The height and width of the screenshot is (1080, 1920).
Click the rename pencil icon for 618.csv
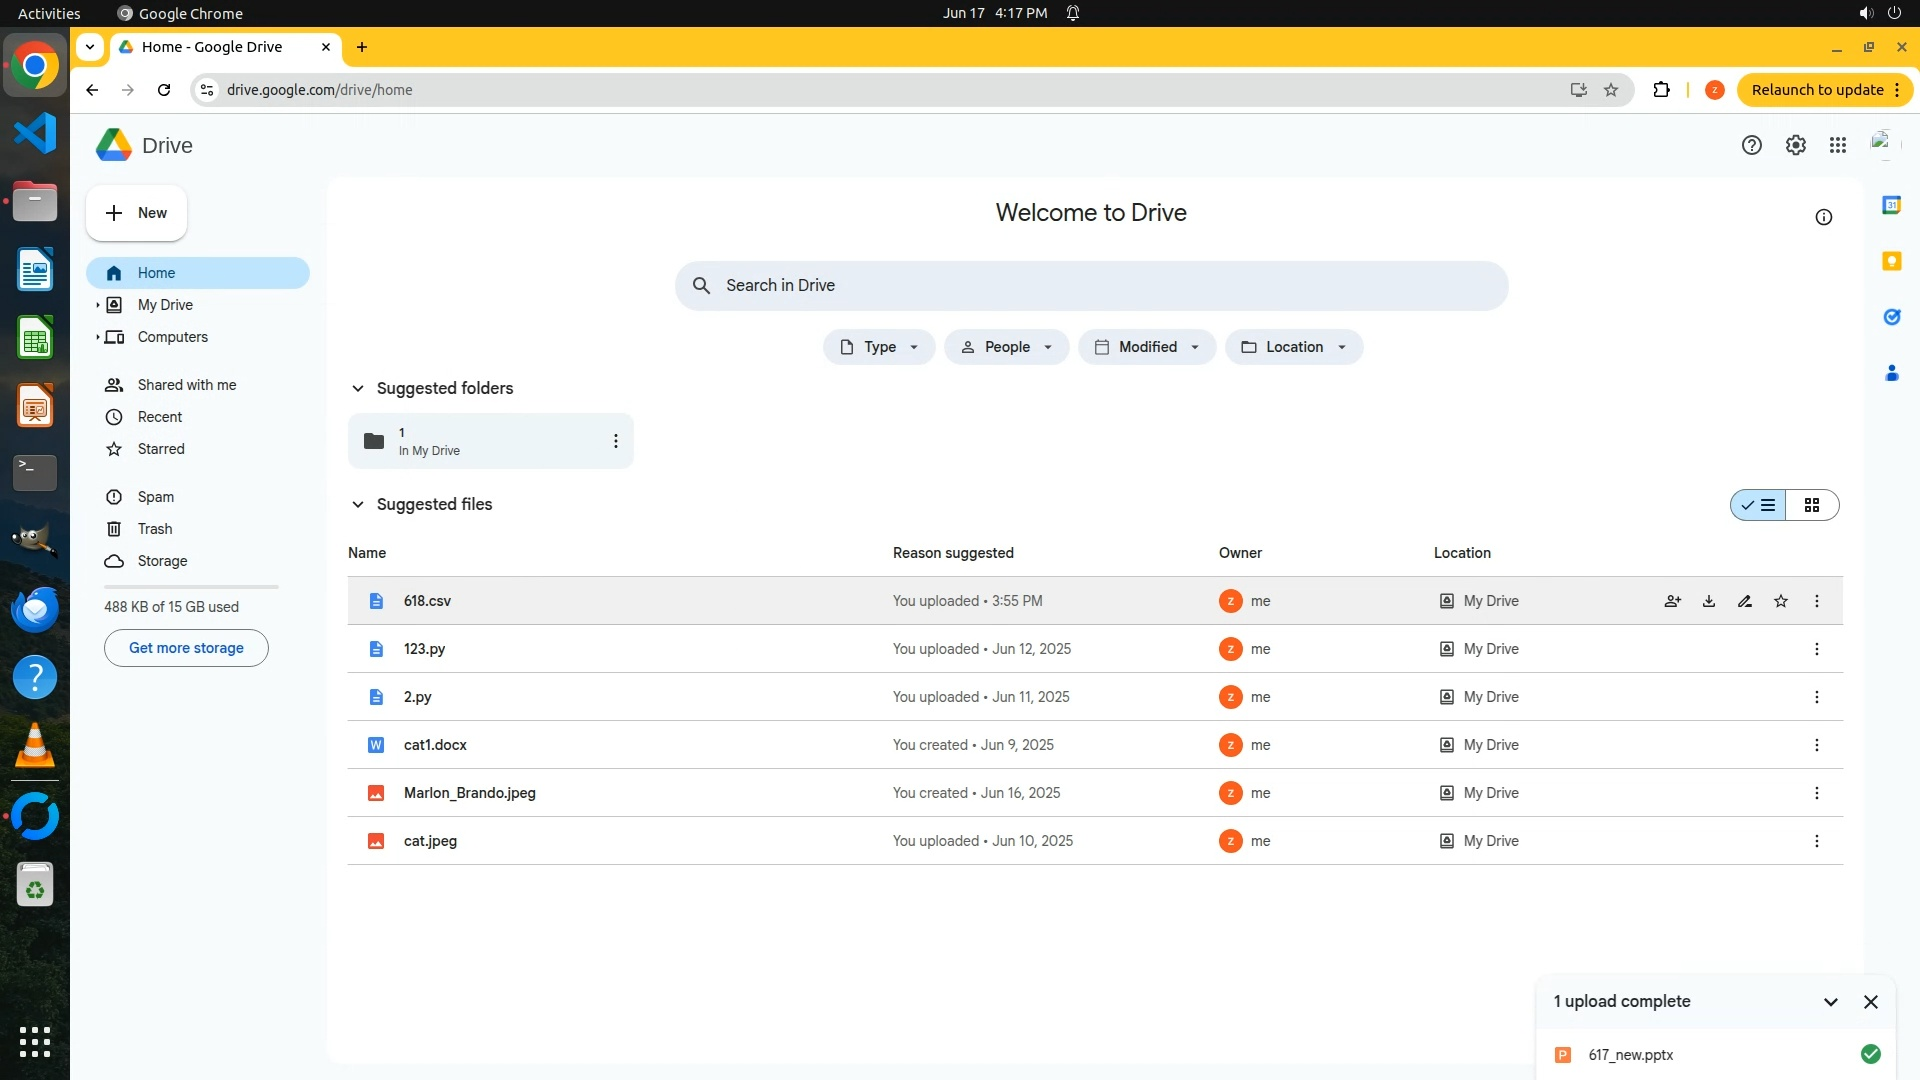pyautogui.click(x=1745, y=601)
